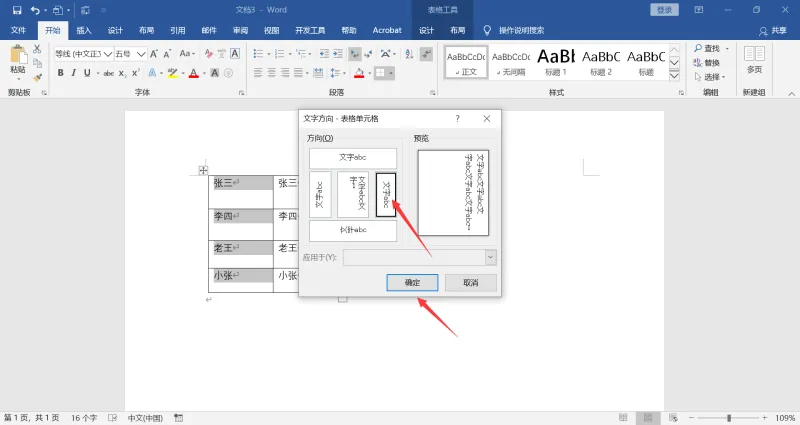Align text left
800x425 pixels.
258,73
